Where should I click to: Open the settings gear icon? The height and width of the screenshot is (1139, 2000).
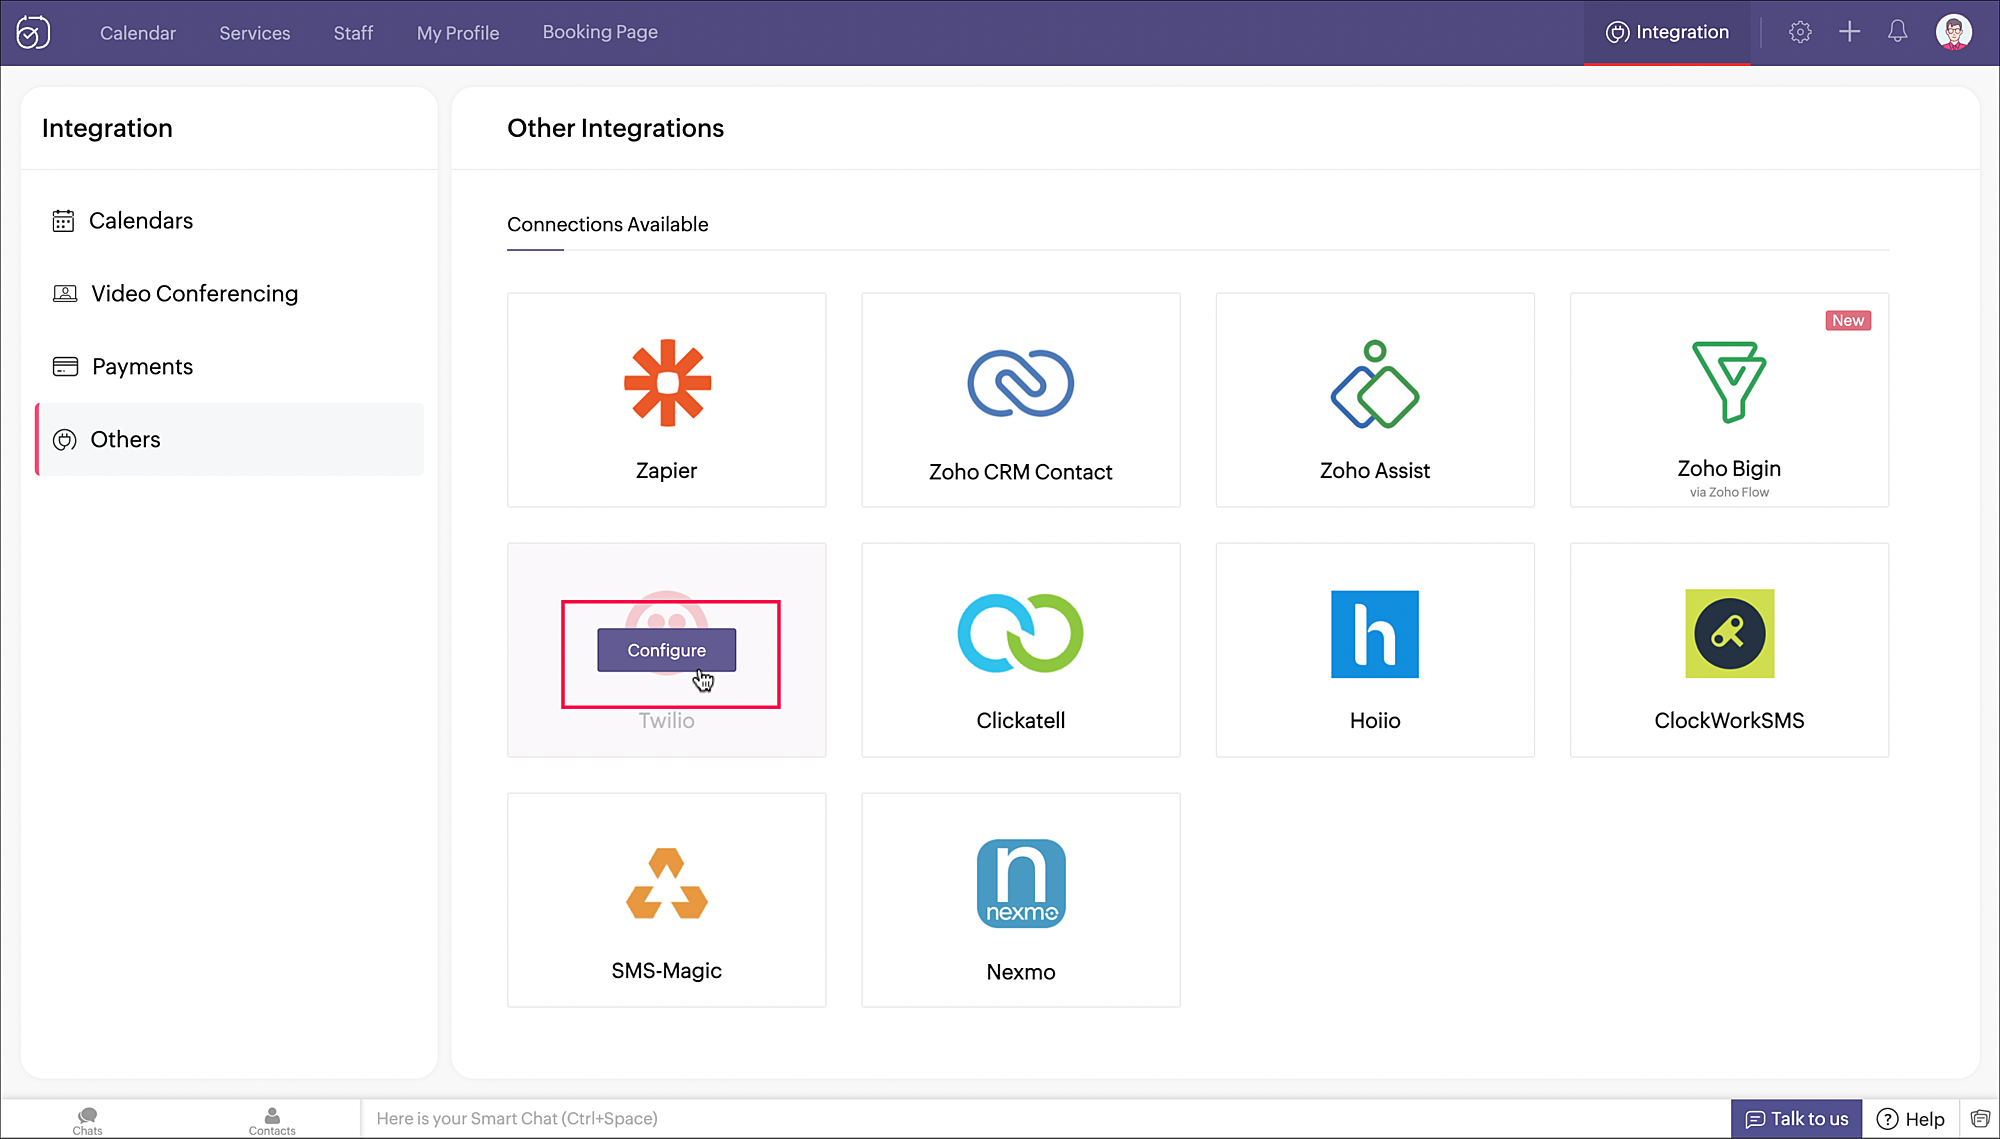(x=1800, y=32)
